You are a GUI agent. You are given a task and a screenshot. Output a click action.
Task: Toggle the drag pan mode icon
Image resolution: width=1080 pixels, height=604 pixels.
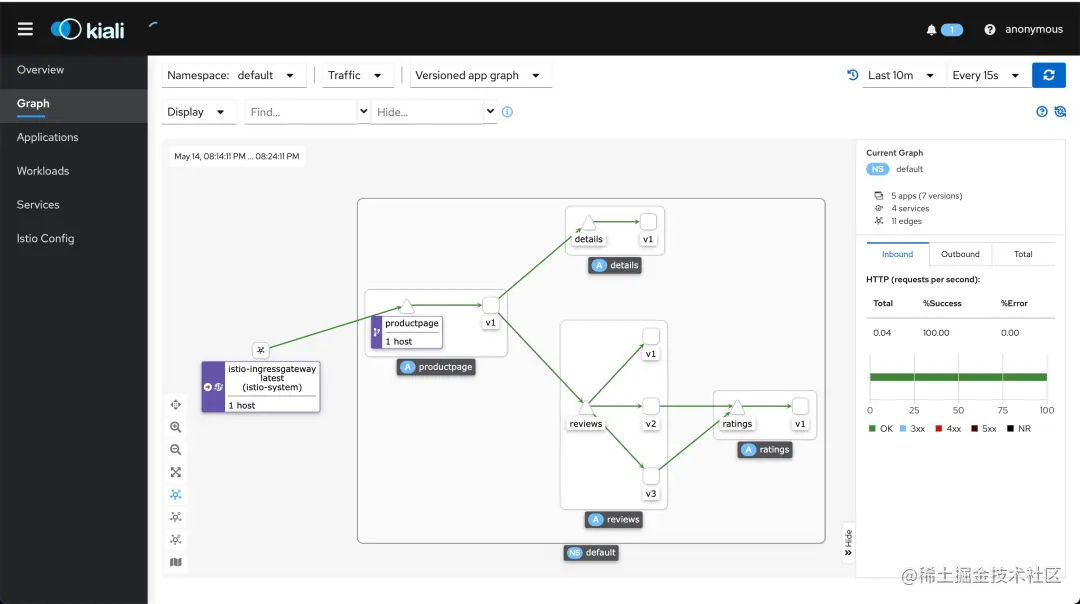coord(176,405)
